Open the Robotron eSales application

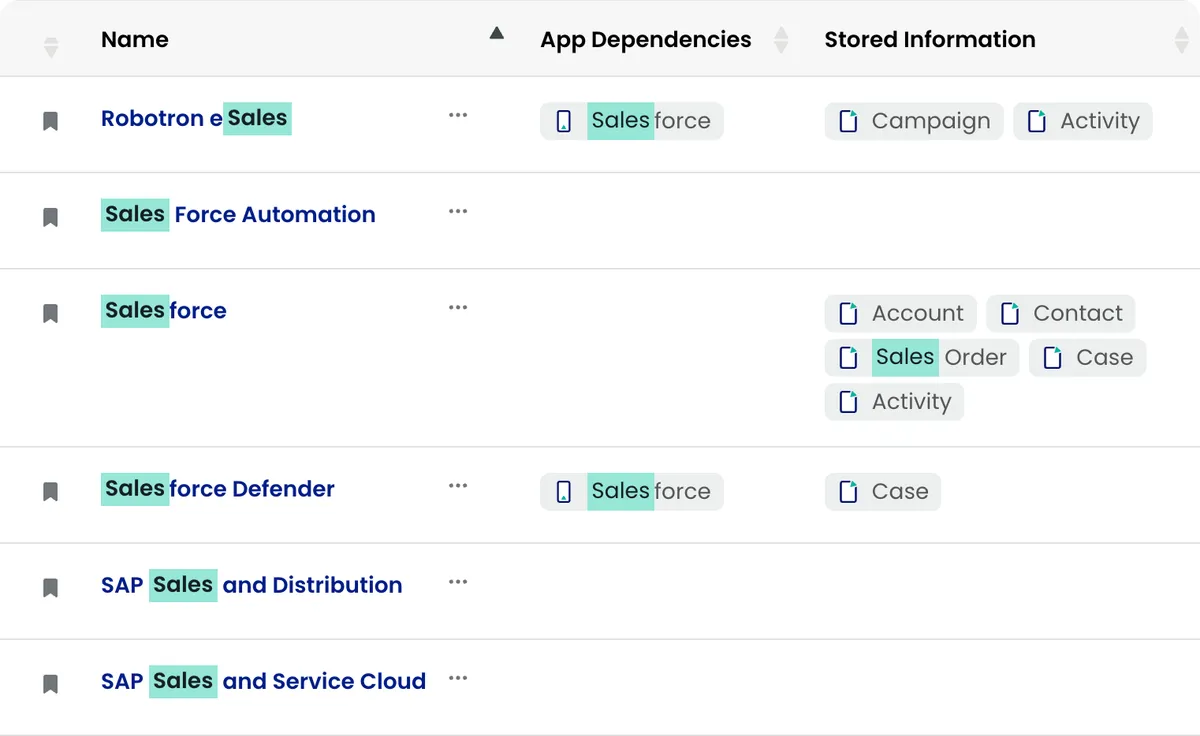click(196, 118)
